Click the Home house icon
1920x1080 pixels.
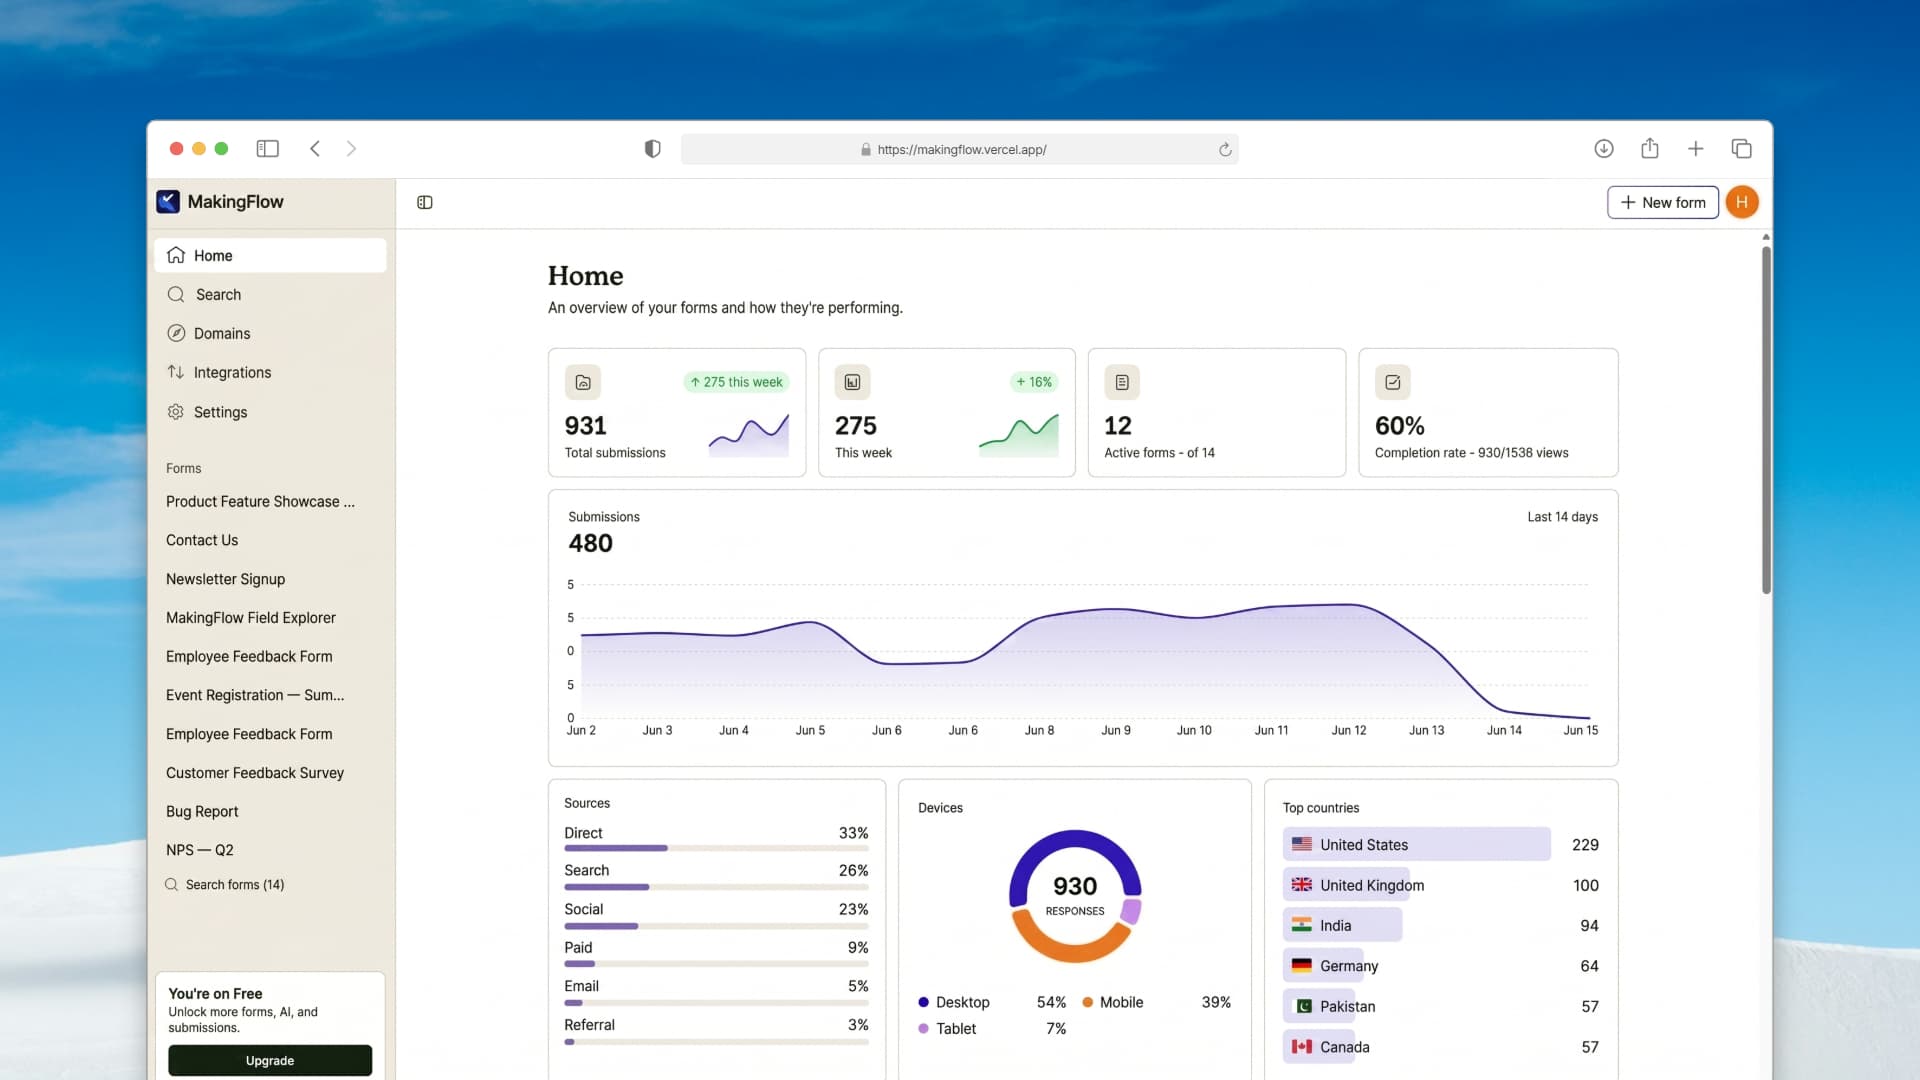pyautogui.click(x=176, y=255)
